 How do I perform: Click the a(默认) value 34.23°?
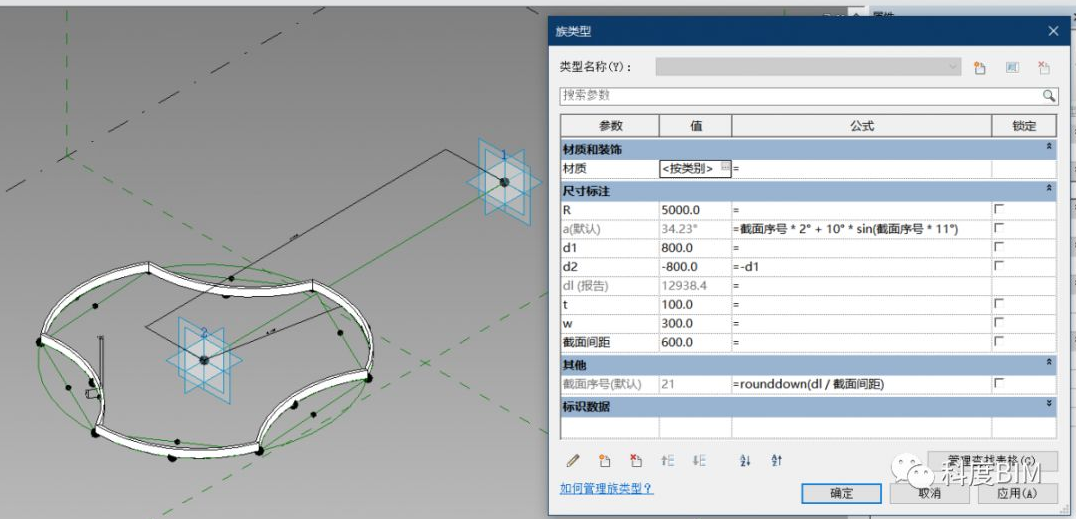[x=695, y=228]
